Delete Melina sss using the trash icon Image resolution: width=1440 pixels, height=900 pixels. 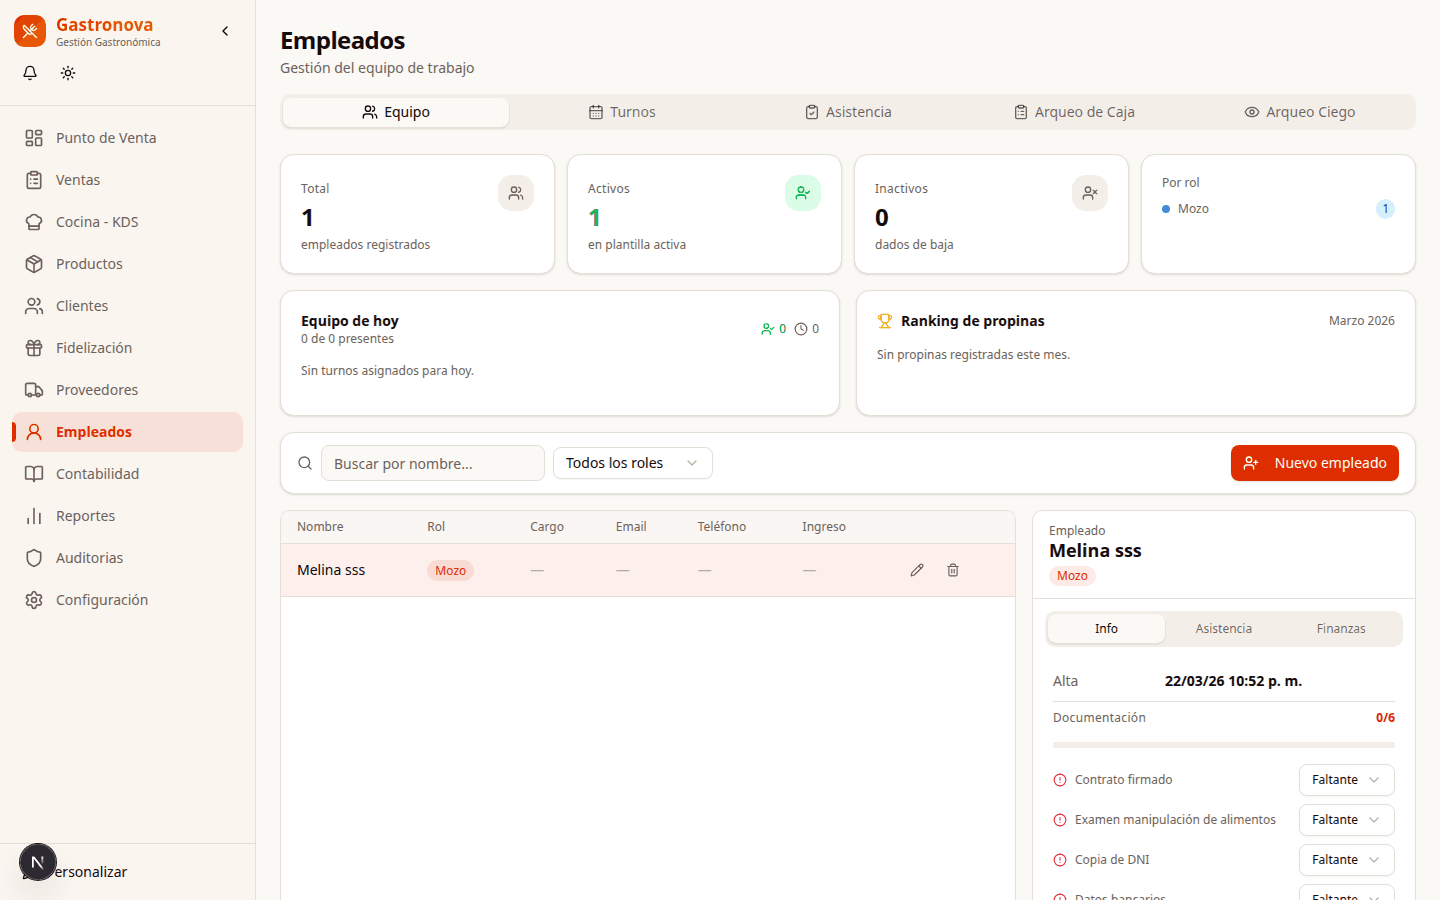pos(953,570)
